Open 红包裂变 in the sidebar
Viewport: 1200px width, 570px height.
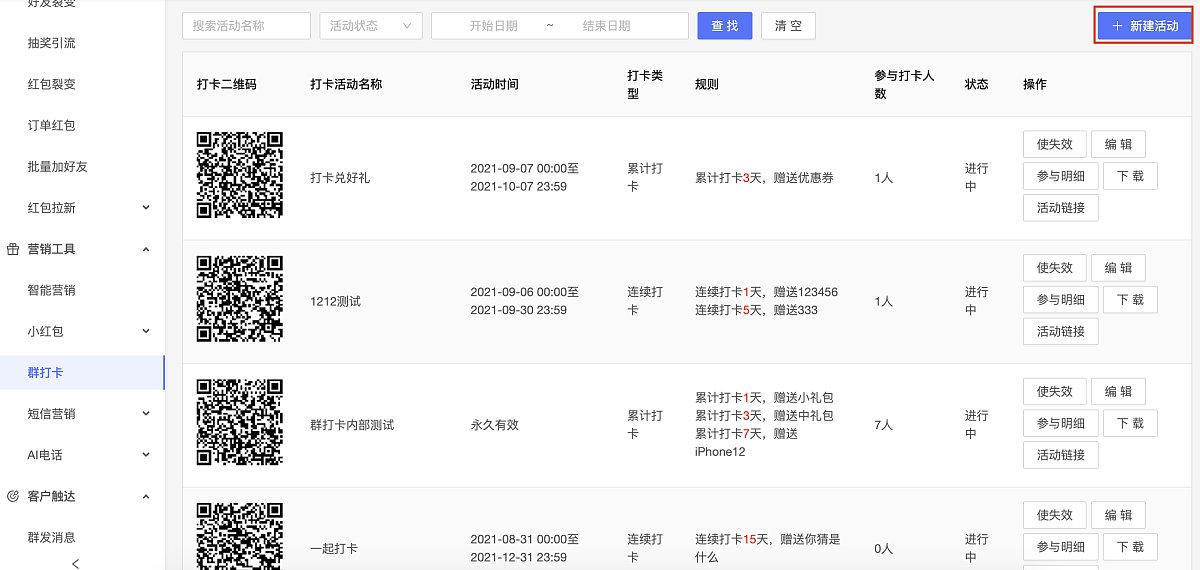pos(51,84)
